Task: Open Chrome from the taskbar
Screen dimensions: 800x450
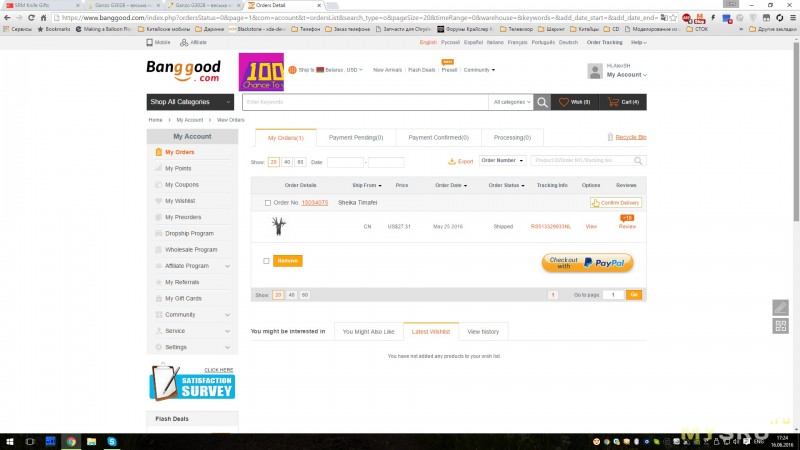Action: pyautogui.click(x=71, y=442)
